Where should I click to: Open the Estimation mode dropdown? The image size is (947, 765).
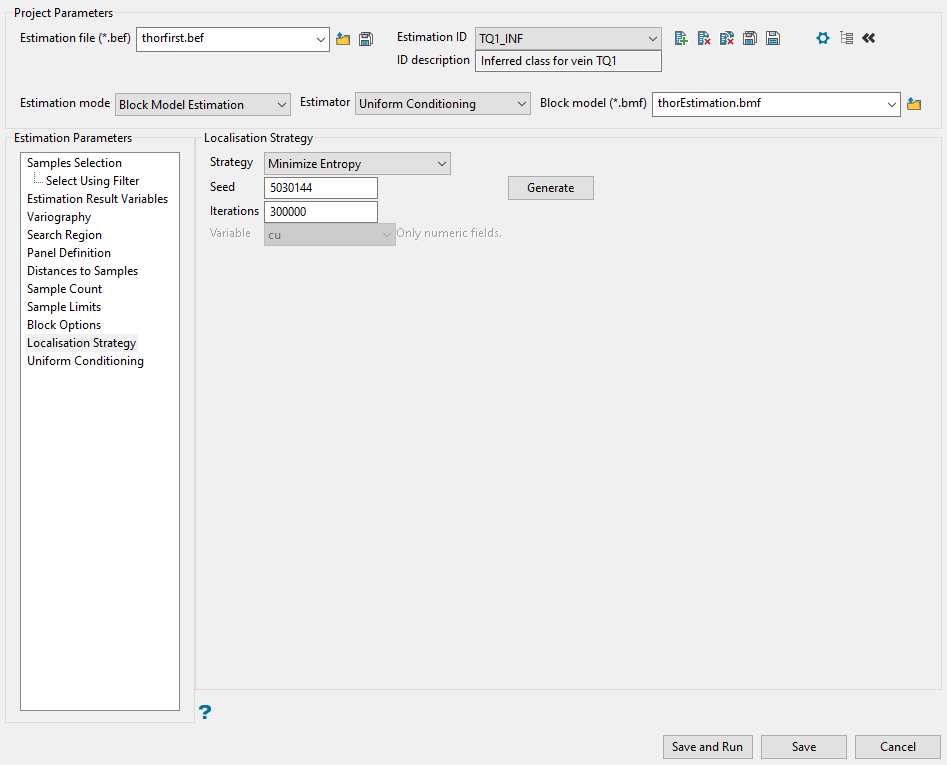[x=203, y=104]
